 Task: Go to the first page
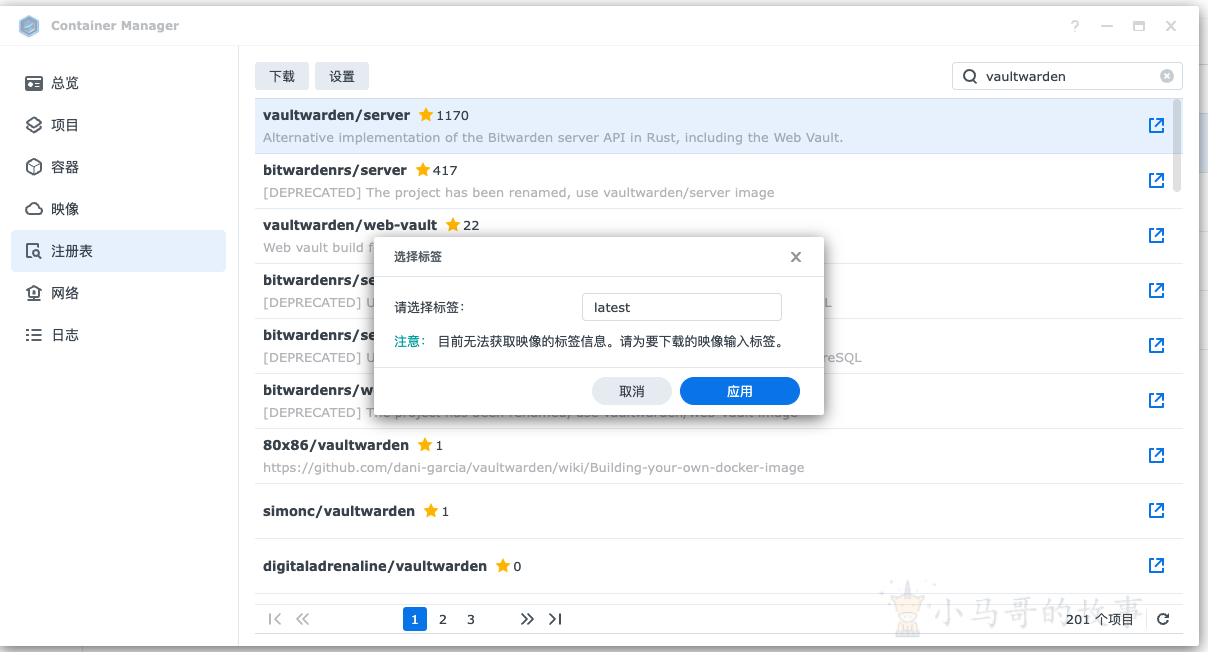click(x=275, y=619)
